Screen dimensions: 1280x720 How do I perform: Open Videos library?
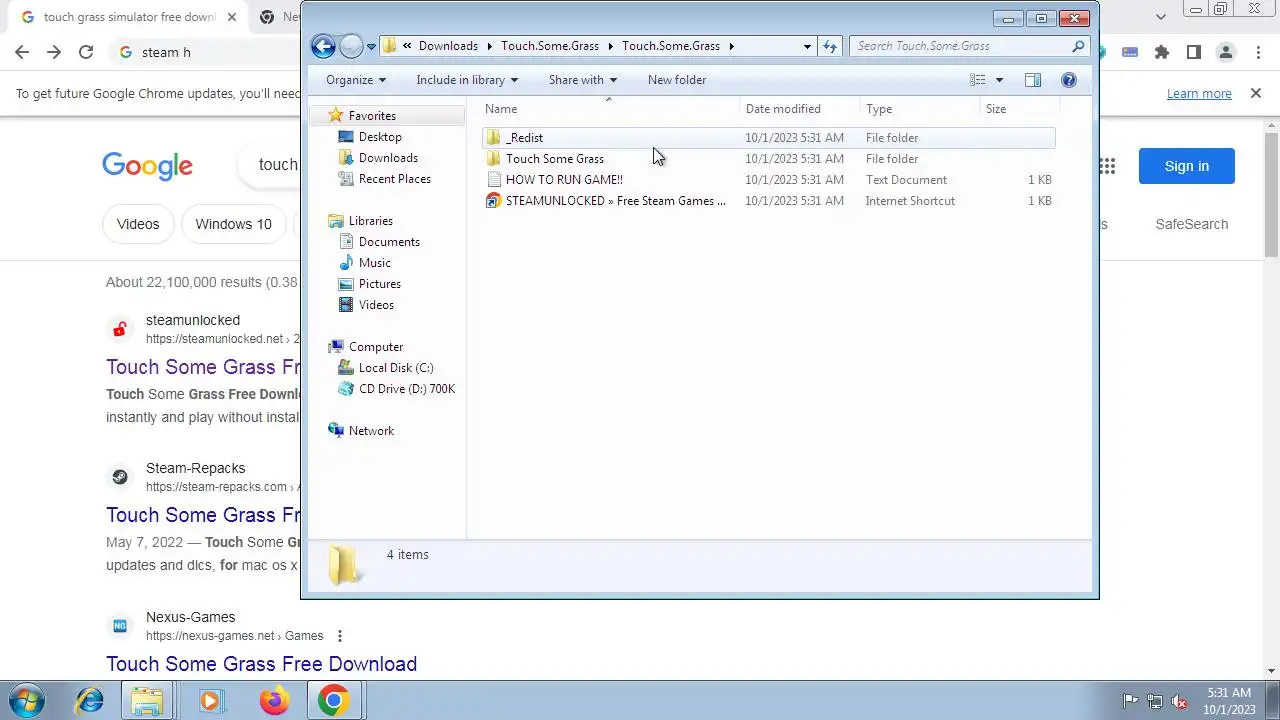376,305
